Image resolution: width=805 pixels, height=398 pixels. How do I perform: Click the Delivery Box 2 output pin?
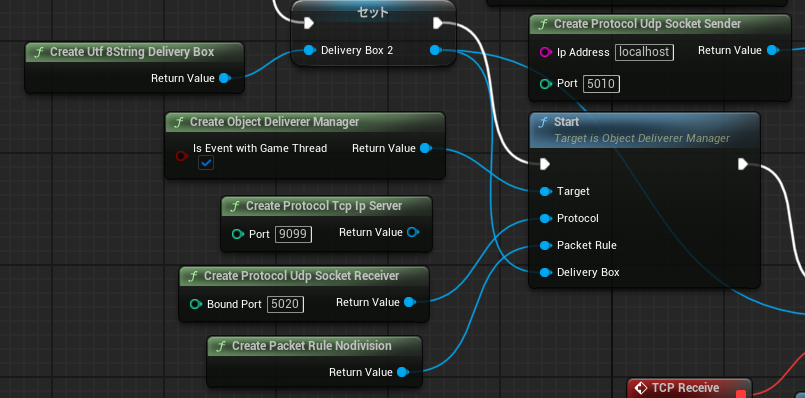[x=435, y=50]
